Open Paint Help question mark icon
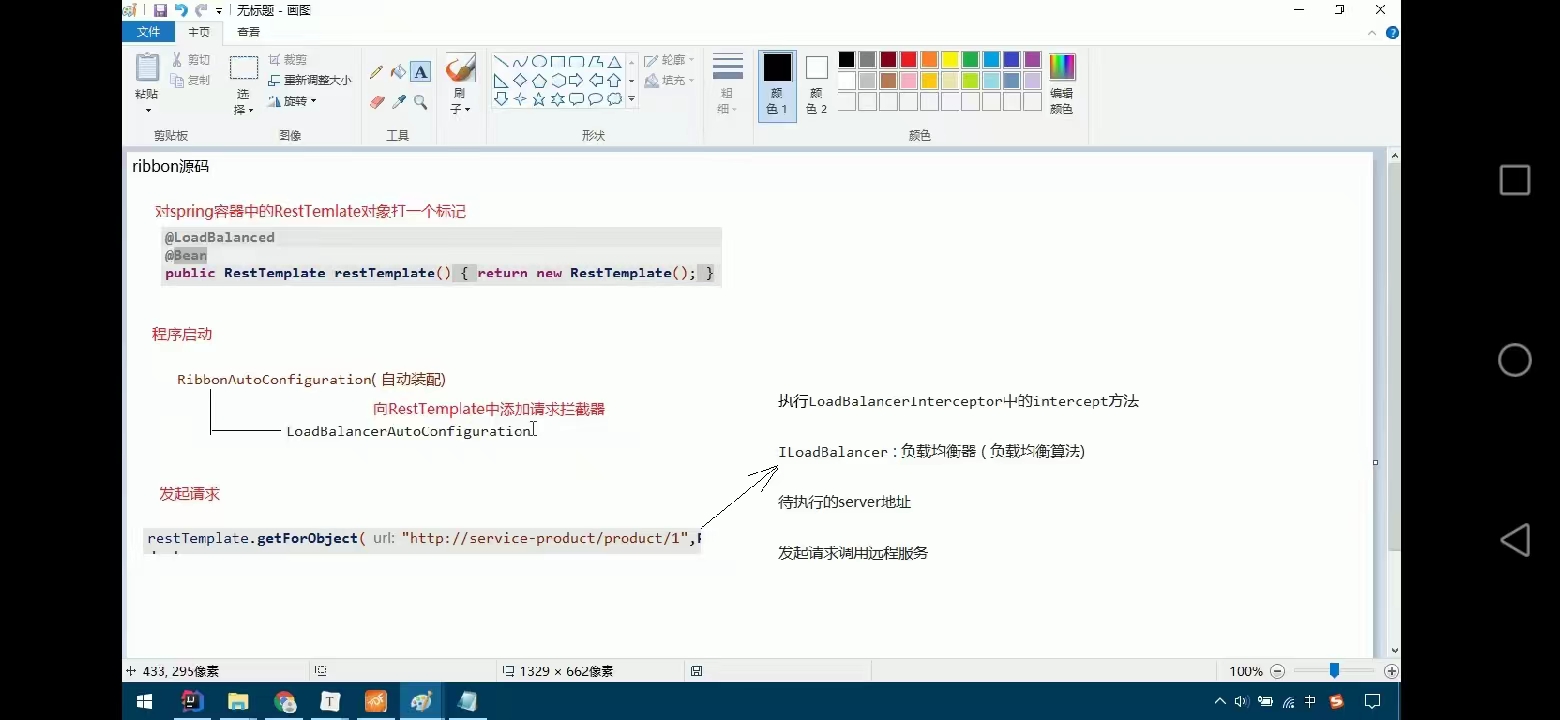1560x720 pixels. [x=1392, y=33]
